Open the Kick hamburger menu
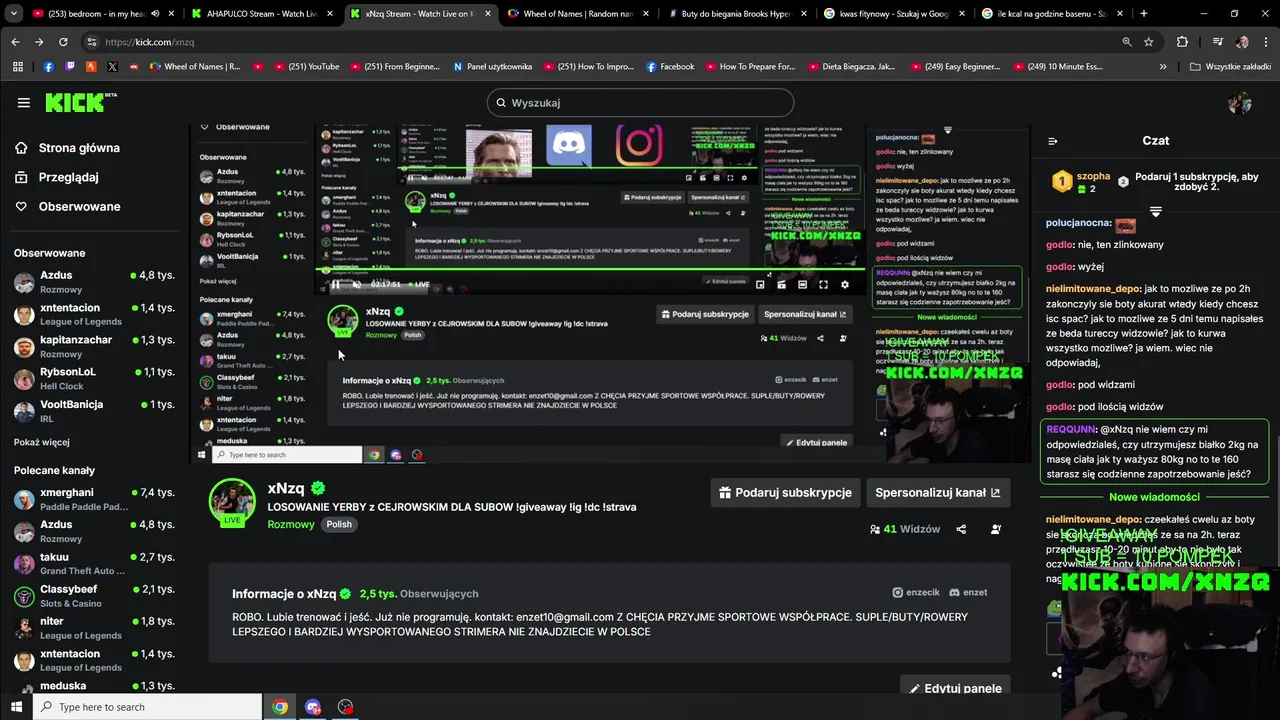The width and height of the screenshot is (1280, 720). pos(23,102)
